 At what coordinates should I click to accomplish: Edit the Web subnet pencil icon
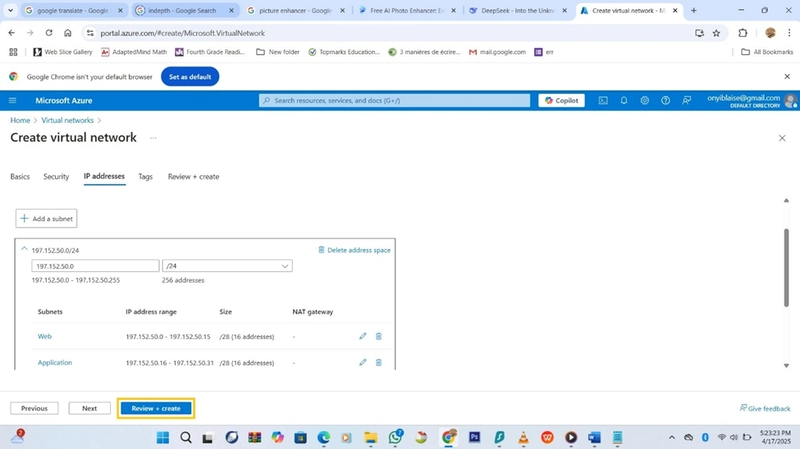pyautogui.click(x=363, y=336)
